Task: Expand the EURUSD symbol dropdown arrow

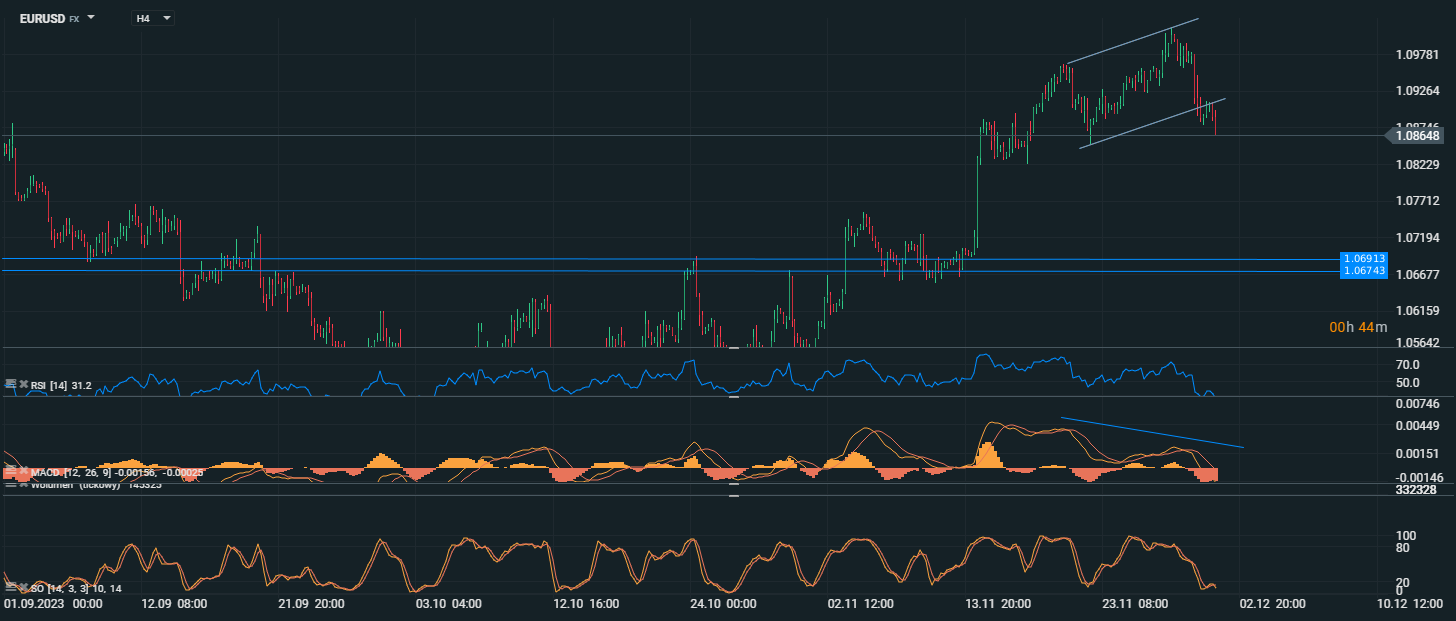Action: [91, 18]
